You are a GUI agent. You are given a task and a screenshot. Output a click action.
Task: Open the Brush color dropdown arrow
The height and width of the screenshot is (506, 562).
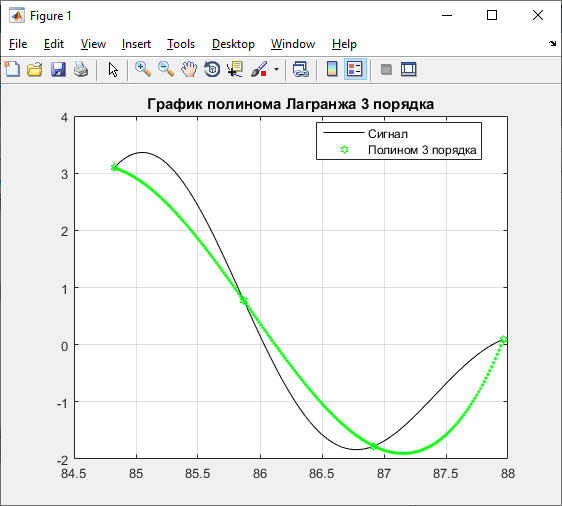click(276, 69)
